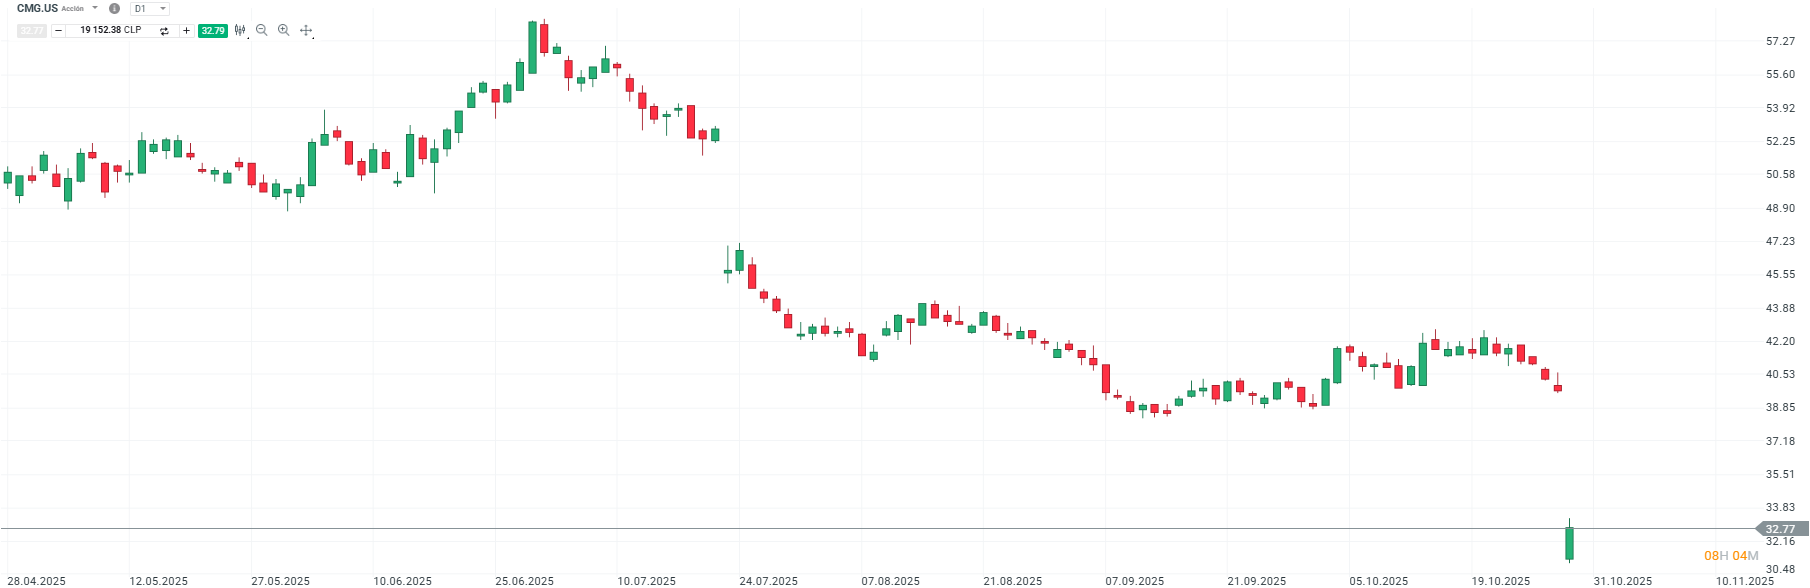
Task: Open the chart type candlestick icon
Action: [x=240, y=31]
